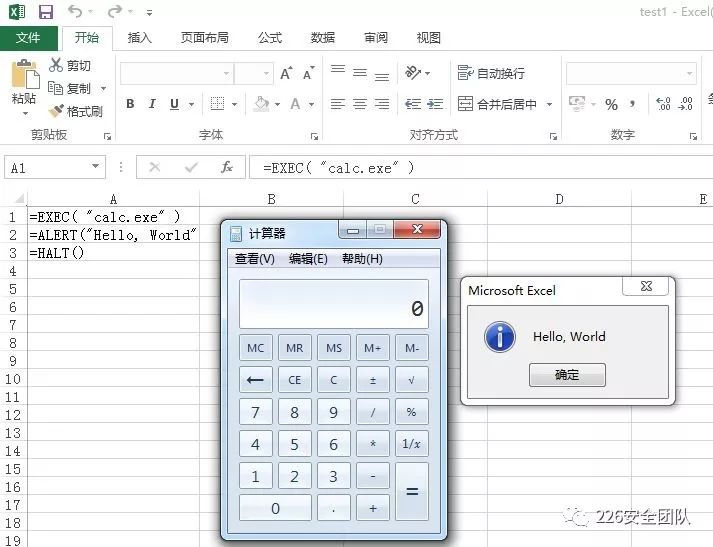Viewport: 713px width, 547px height.
Task: Click the decrease decimal icon
Action: point(685,104)
